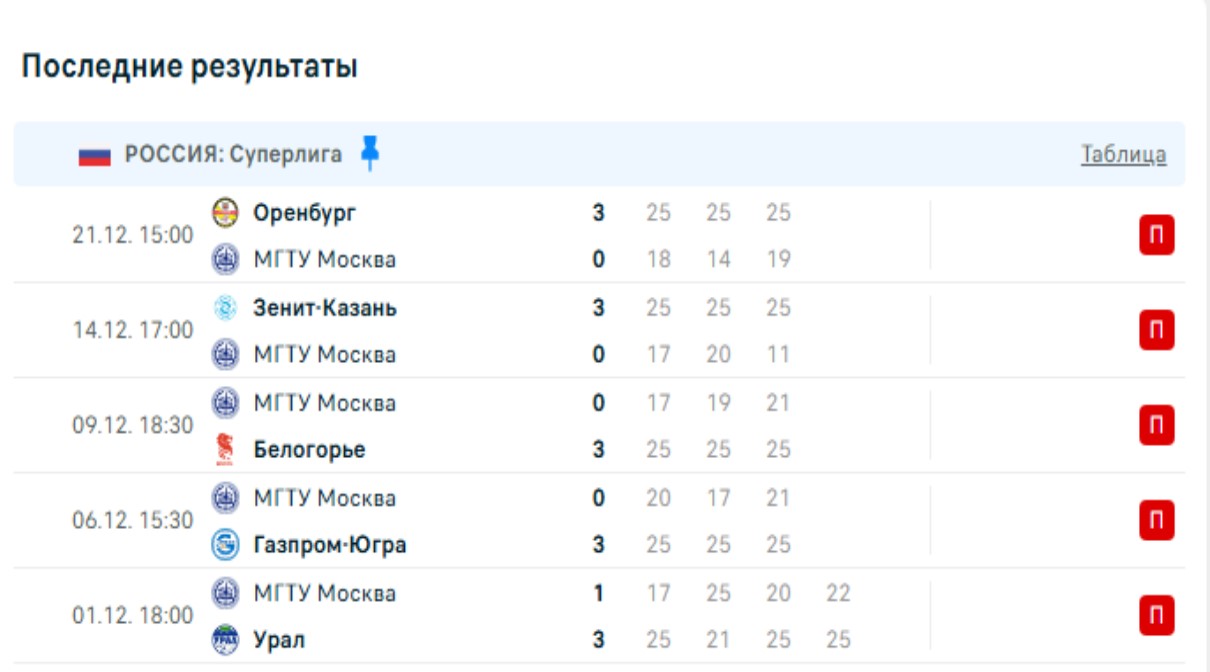
Task: Click the Оренбург team logo
Action: point(226,212)
